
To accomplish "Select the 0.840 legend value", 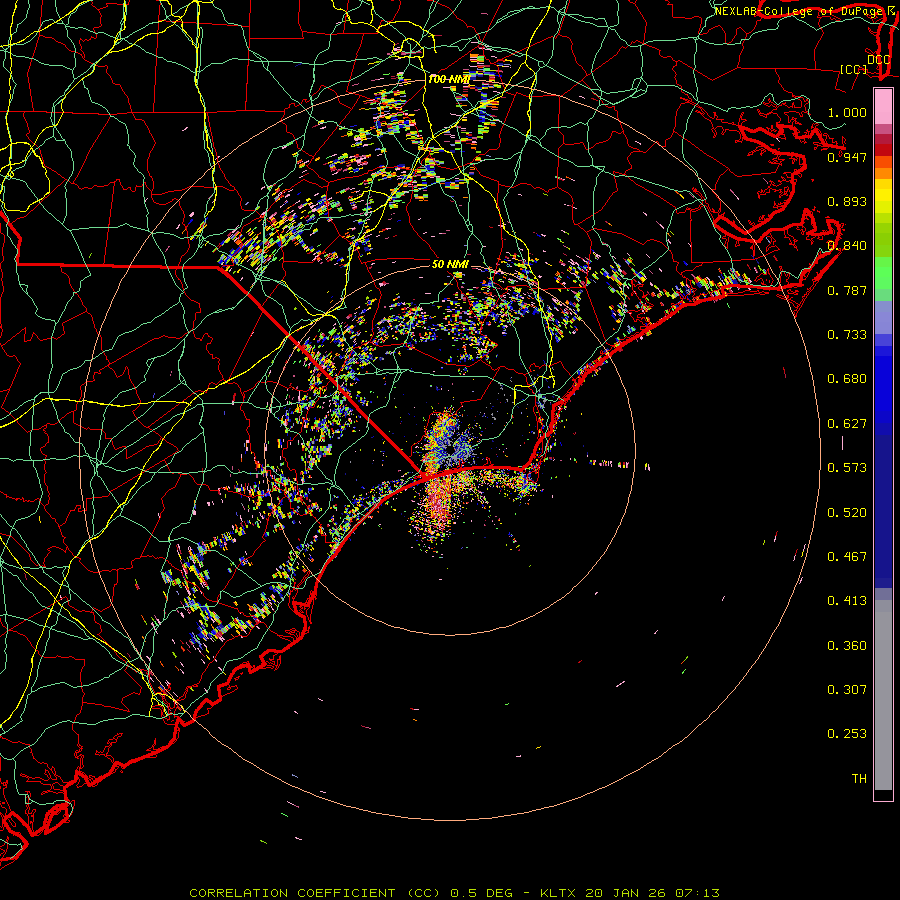I will pos(847,246).
